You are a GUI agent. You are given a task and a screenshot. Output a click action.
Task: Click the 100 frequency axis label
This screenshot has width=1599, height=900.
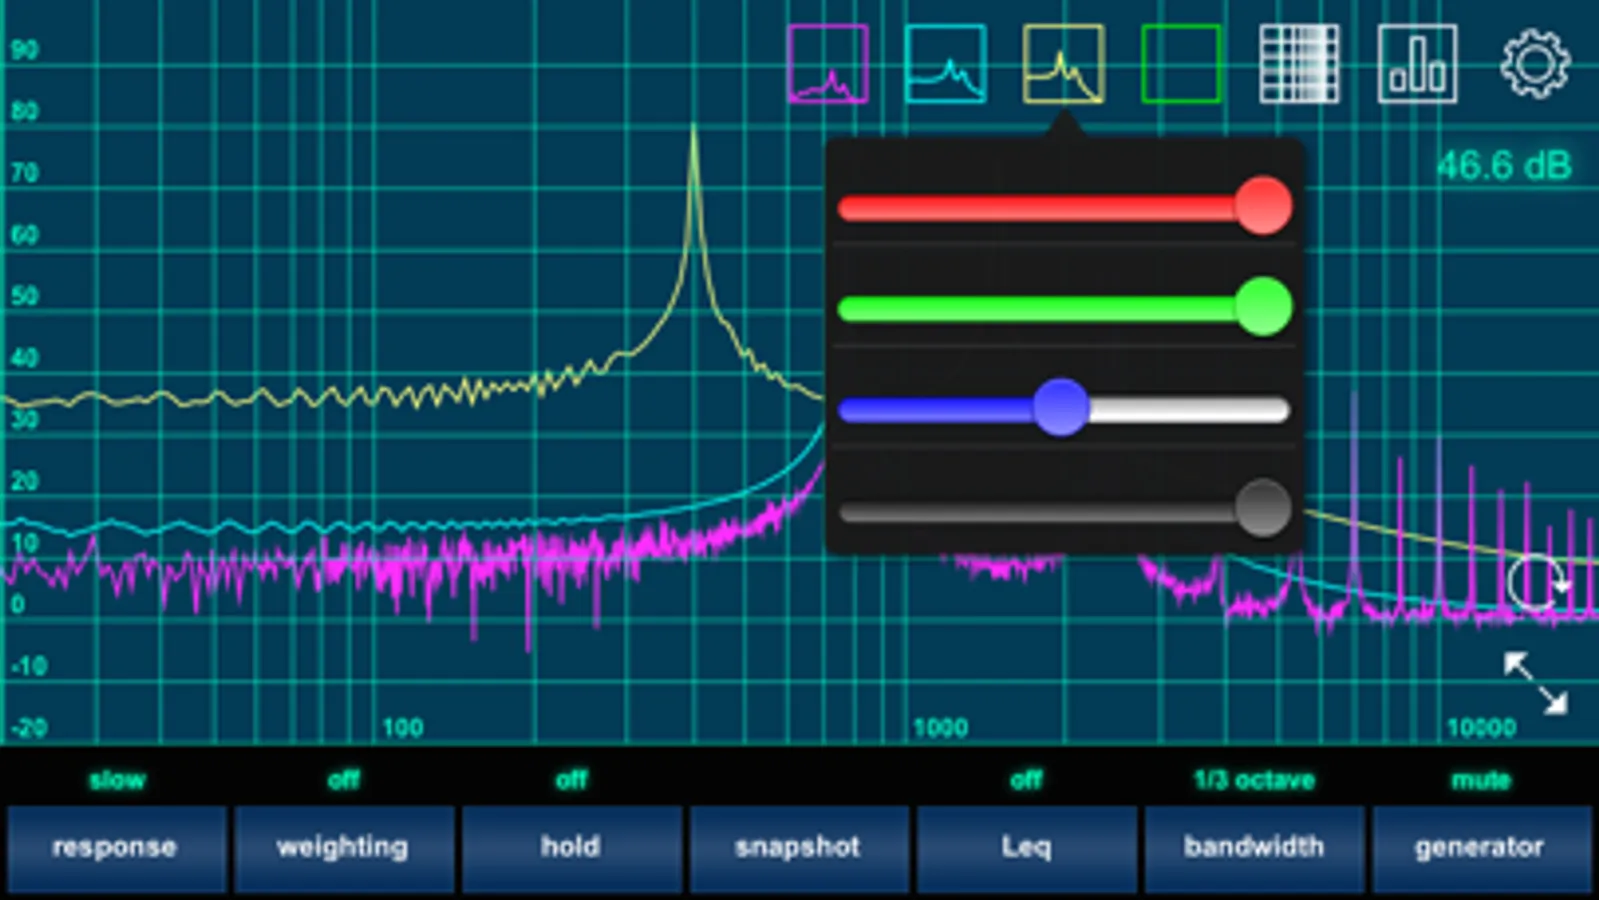pyautogui.click(x=403, y=728)
